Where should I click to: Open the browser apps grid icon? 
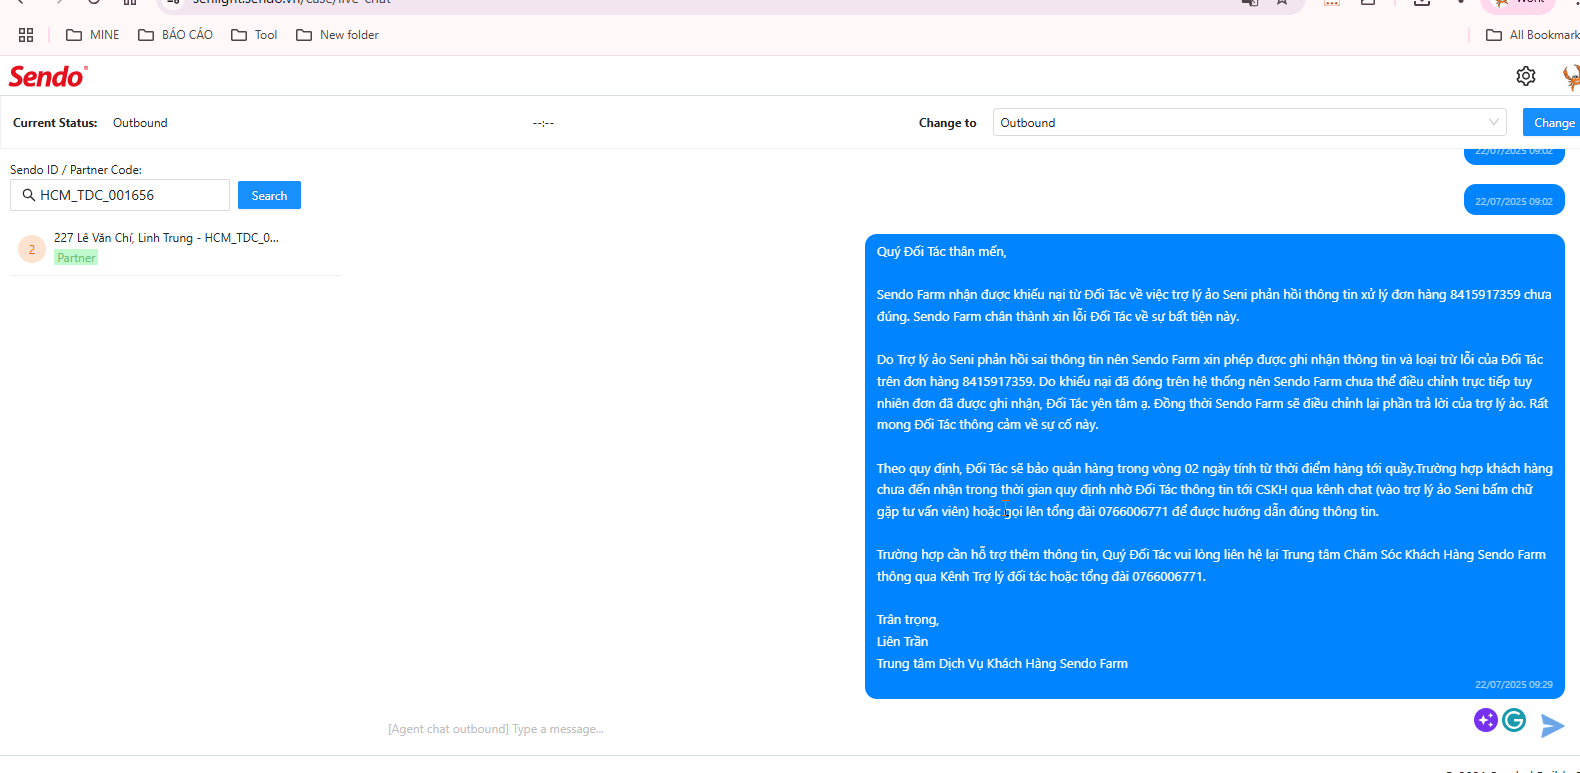click(x=26, y=35)
